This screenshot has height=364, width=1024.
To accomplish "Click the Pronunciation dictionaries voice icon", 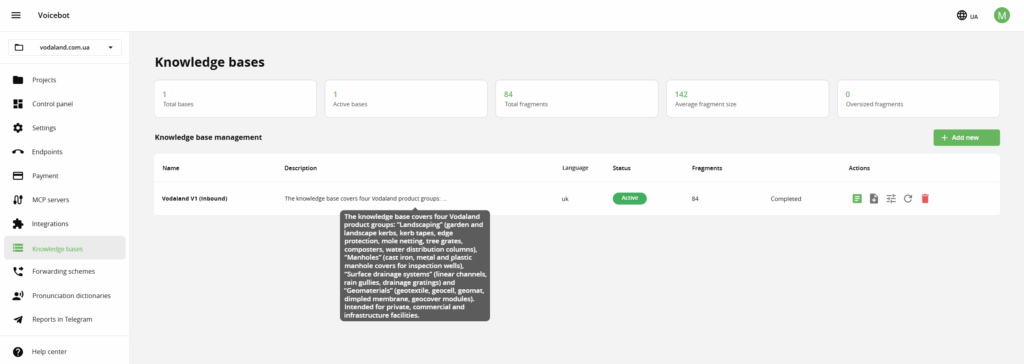I will (x=18, y=295).
